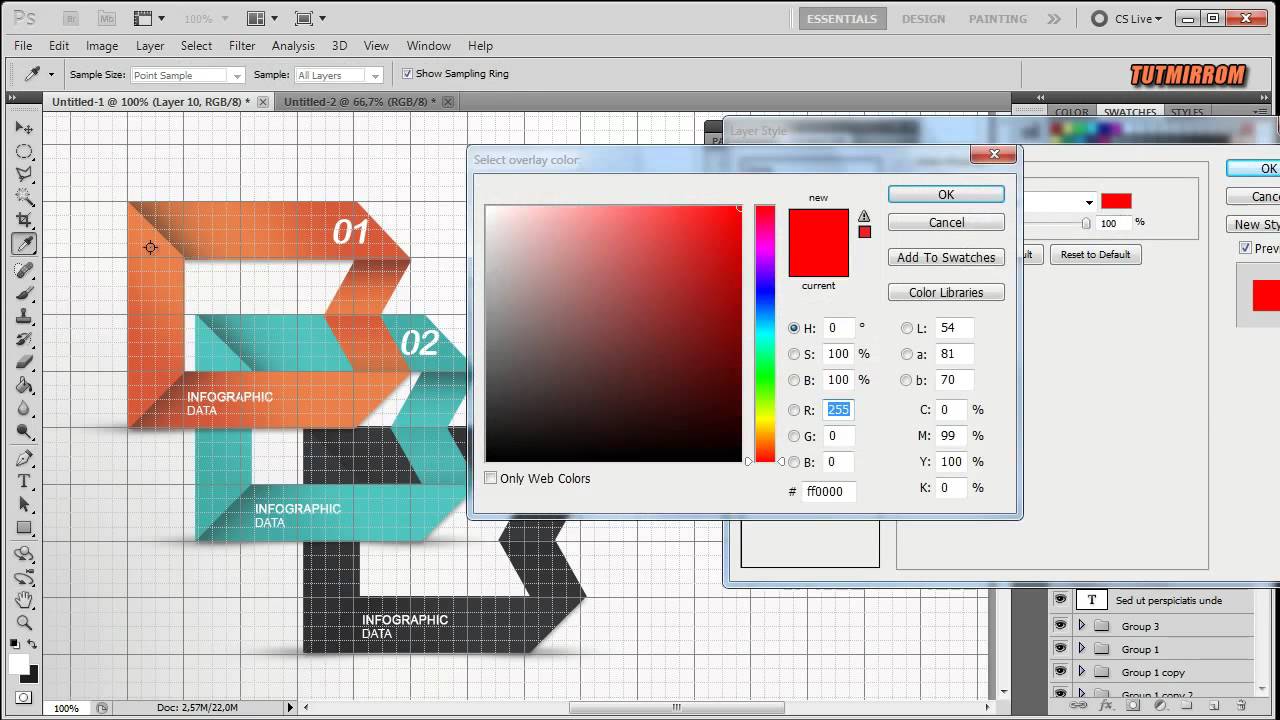
Task: Click Cancel in the color picker
Action: click(946, 223)
